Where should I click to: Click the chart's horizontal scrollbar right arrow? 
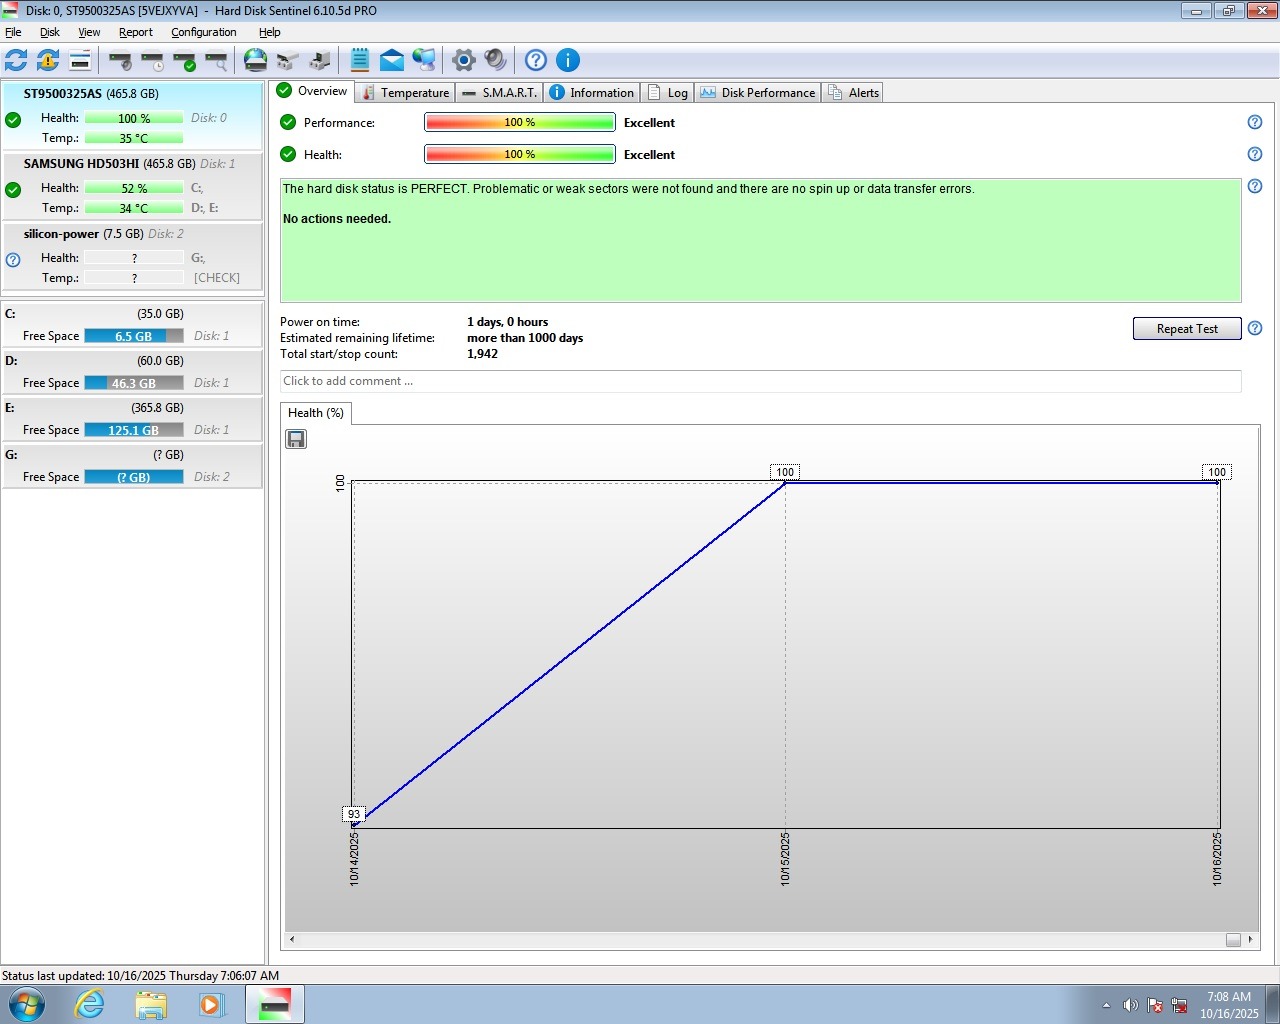pos(1250,939)
